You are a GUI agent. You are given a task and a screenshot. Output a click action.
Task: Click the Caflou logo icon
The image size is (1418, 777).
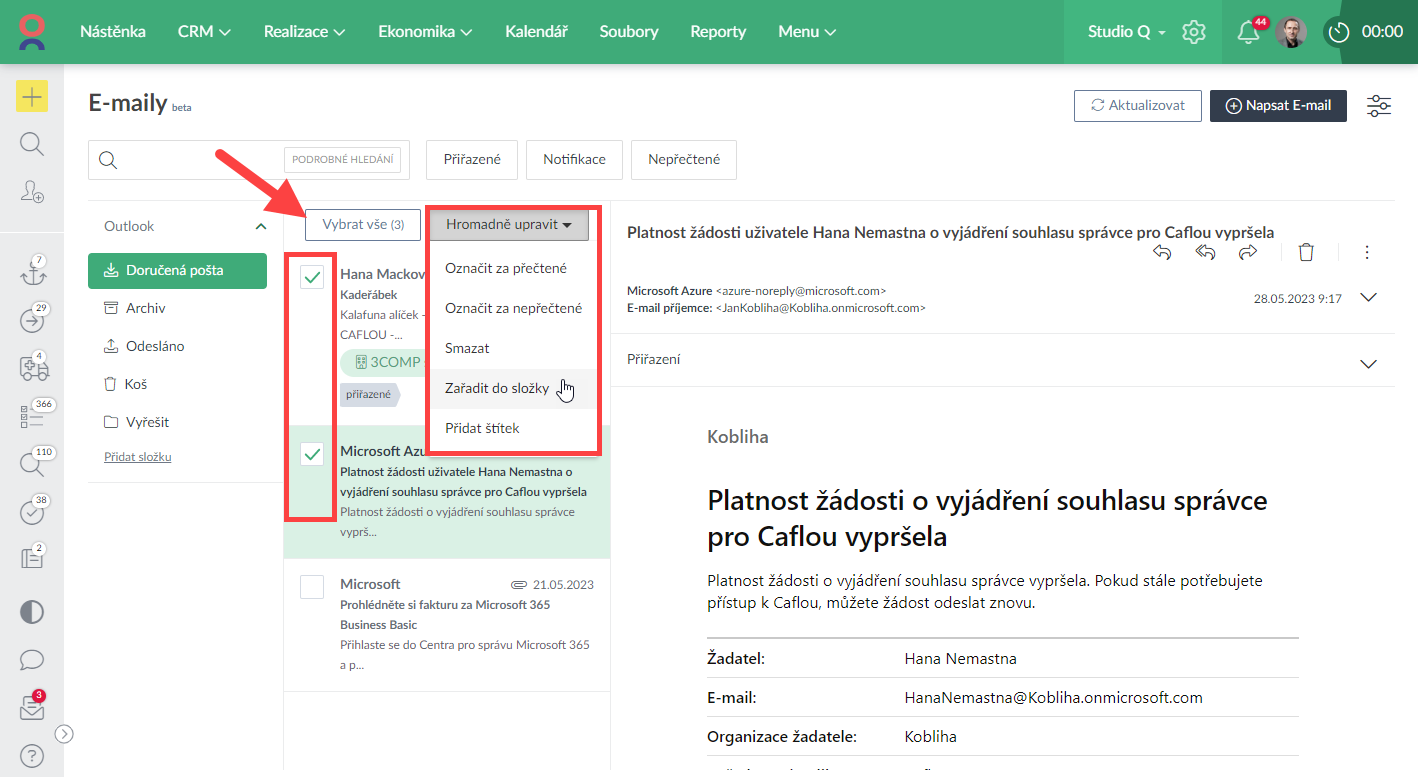(32, 31)
